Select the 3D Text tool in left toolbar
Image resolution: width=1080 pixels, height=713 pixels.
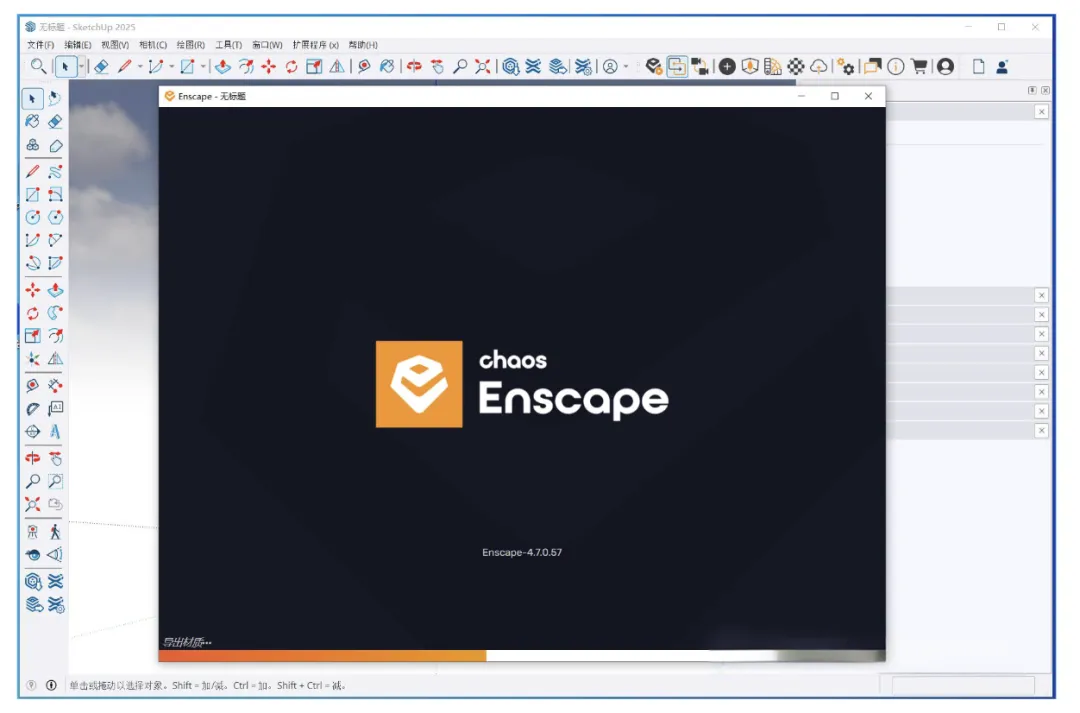(x=55, y=431)
